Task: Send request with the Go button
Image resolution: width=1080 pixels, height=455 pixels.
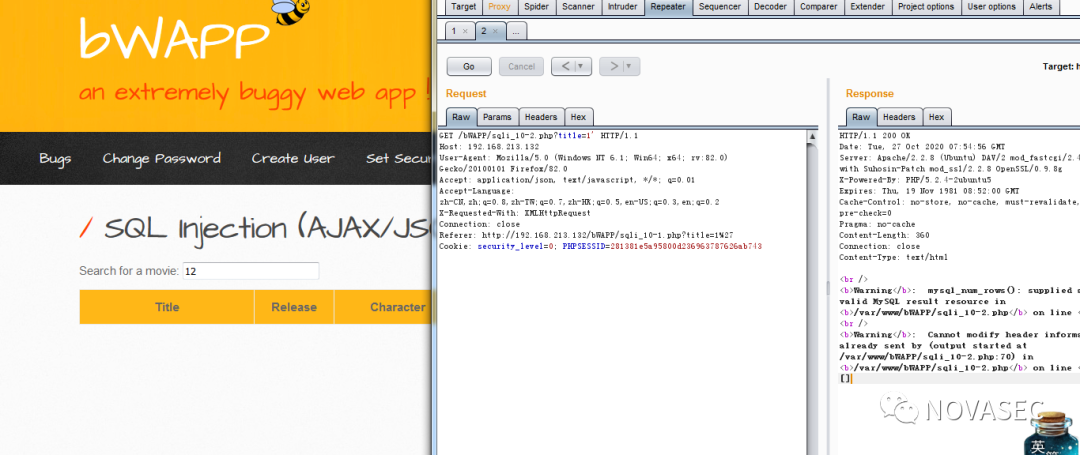Action: (x=469, y=67)
